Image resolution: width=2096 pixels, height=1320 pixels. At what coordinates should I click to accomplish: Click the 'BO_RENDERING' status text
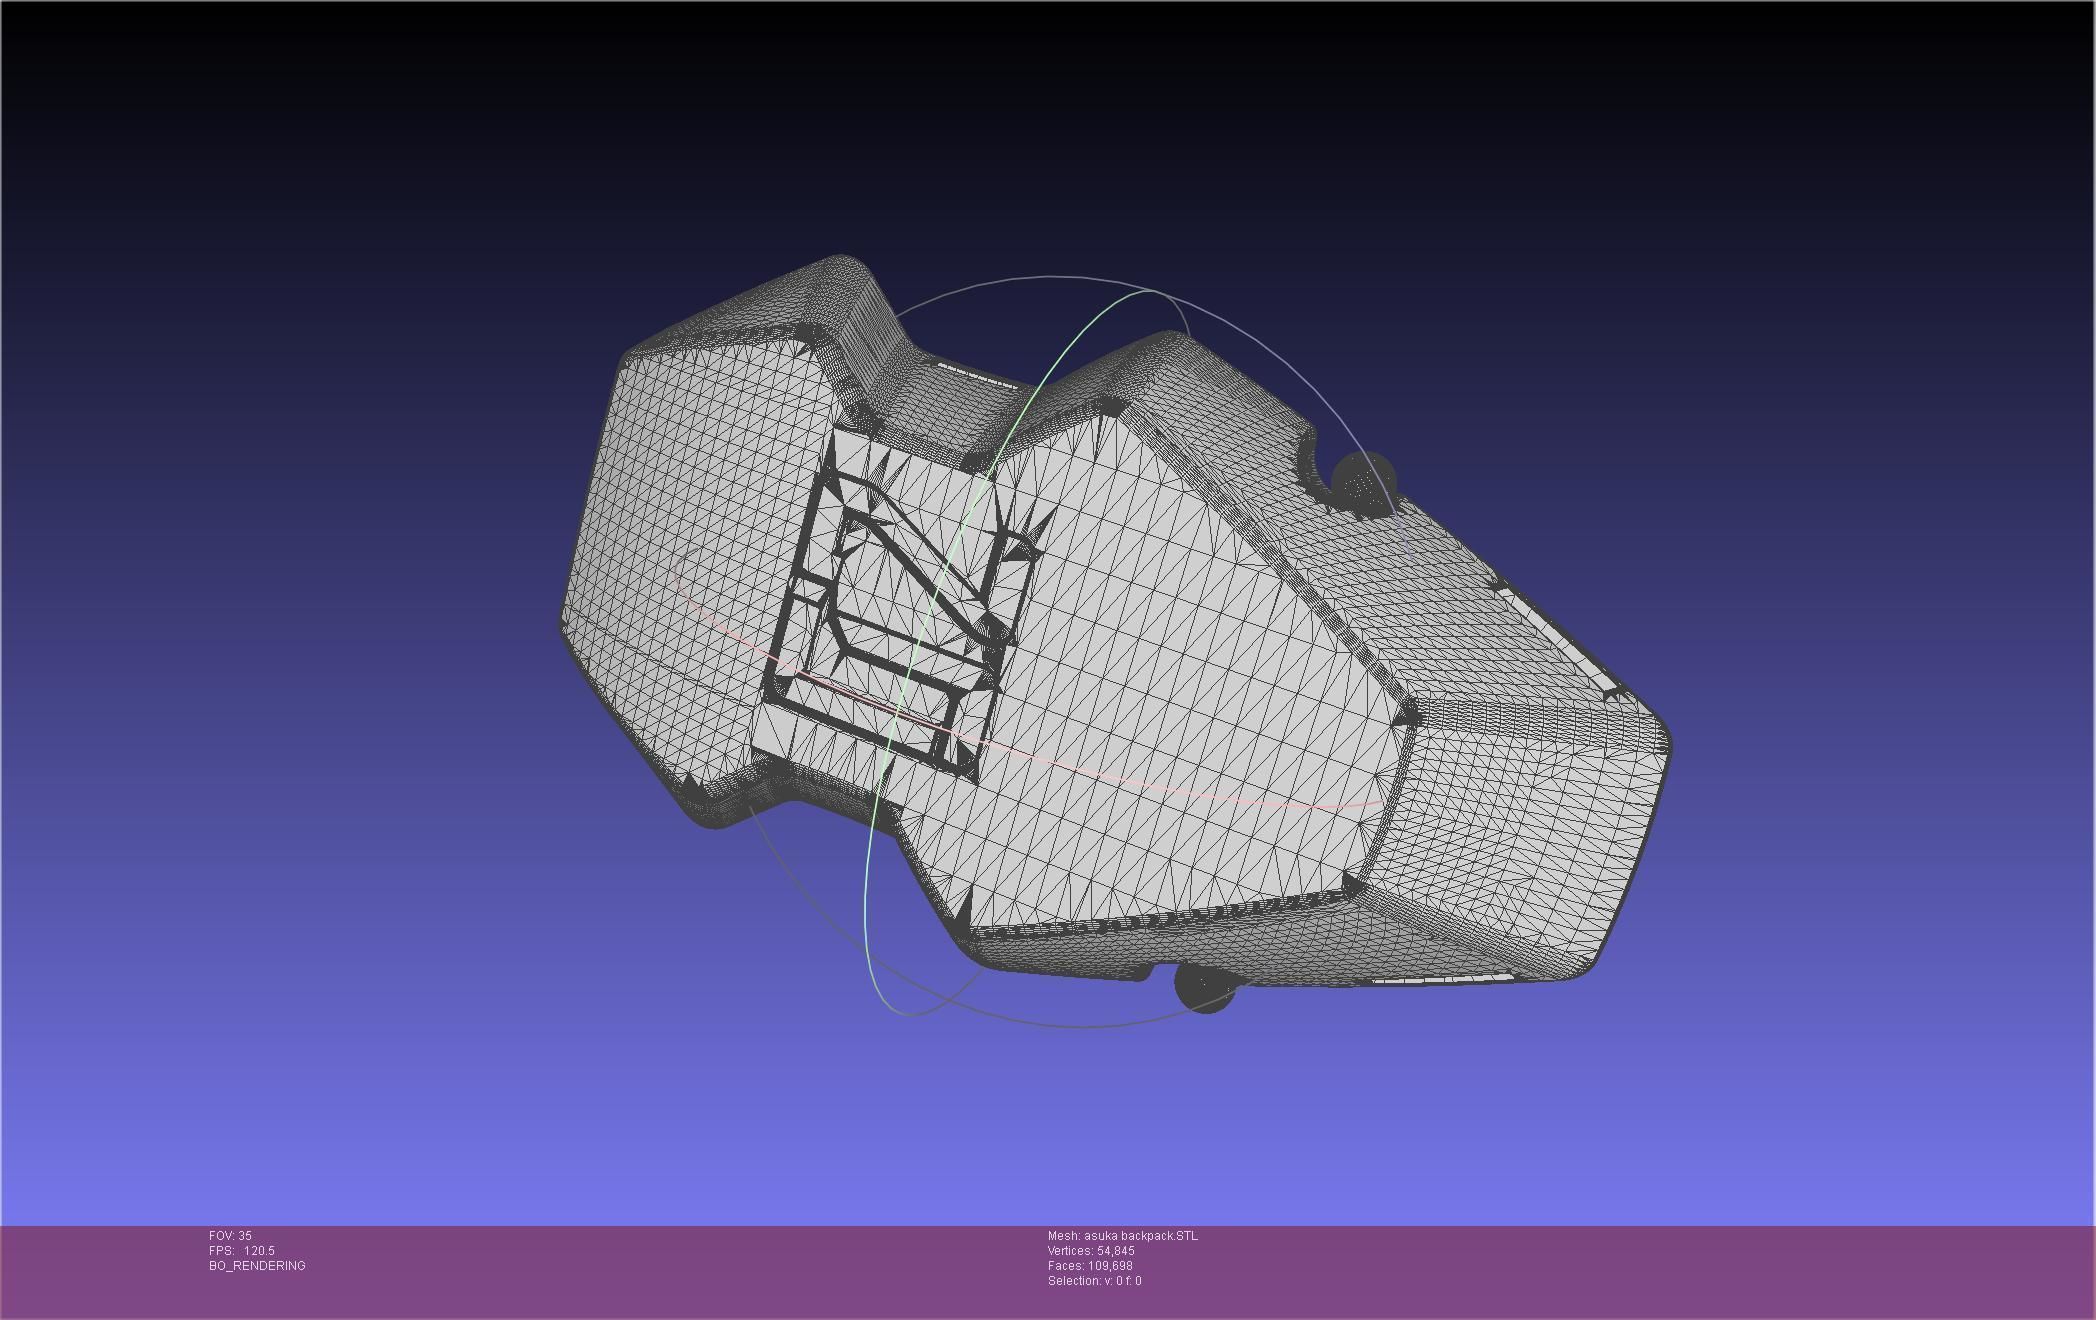coord(257,1266)
